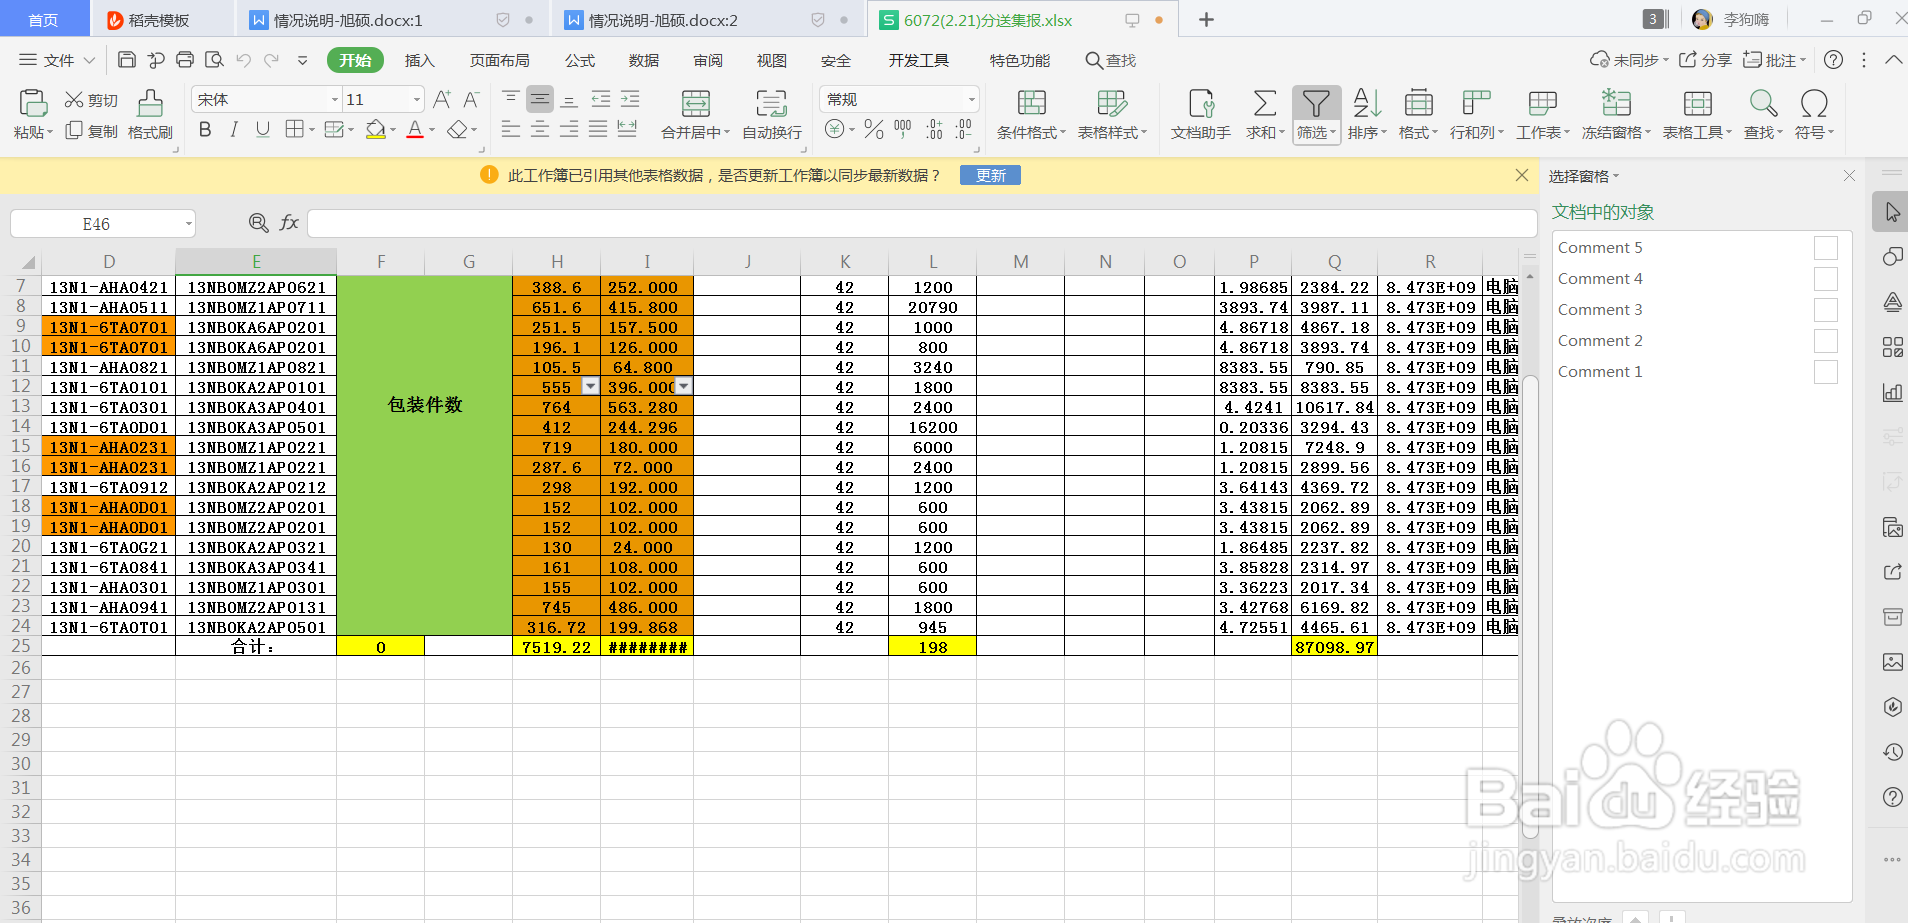Click the Wrap Text (自动换行) icon
The width and height of the screenshot is (1908, 923).
pyautogui.click(x=771, y=103)
